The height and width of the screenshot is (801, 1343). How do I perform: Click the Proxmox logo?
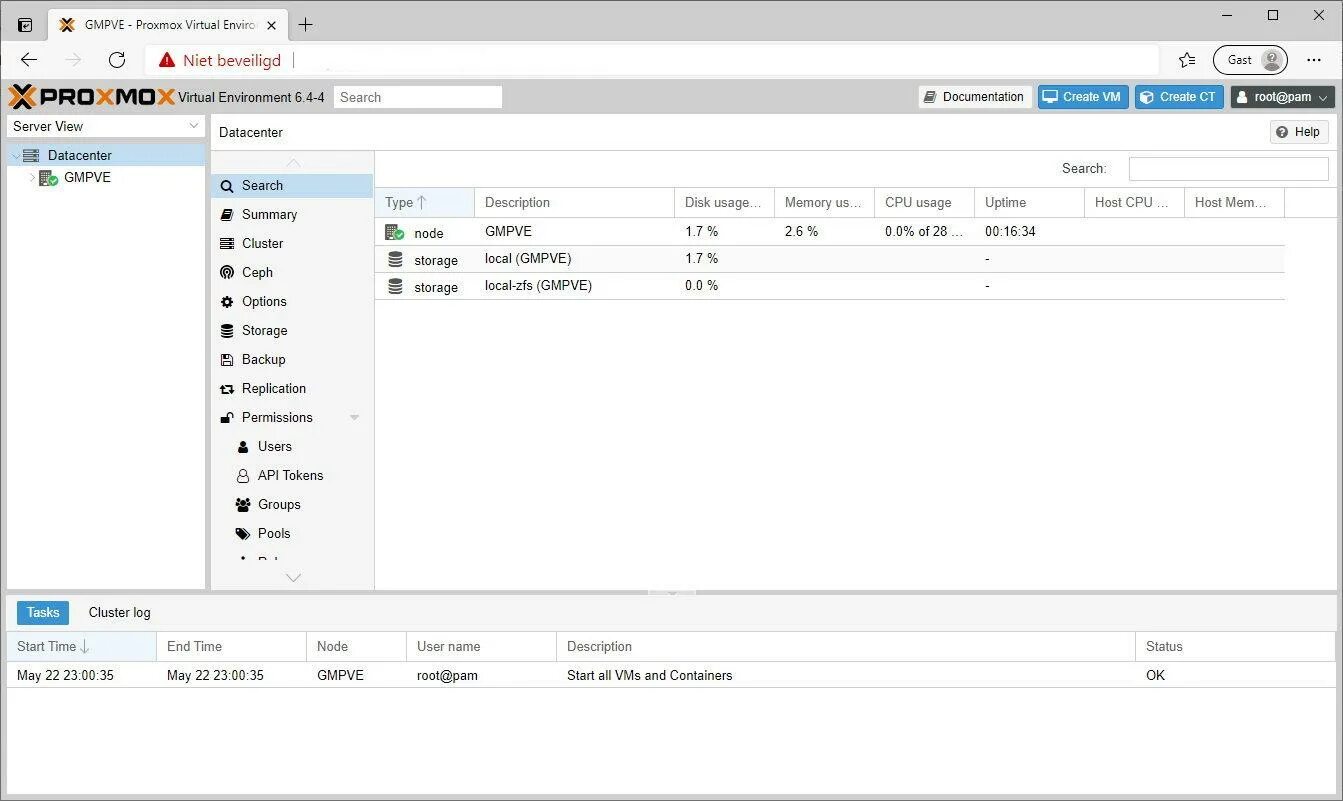[92, 97]
